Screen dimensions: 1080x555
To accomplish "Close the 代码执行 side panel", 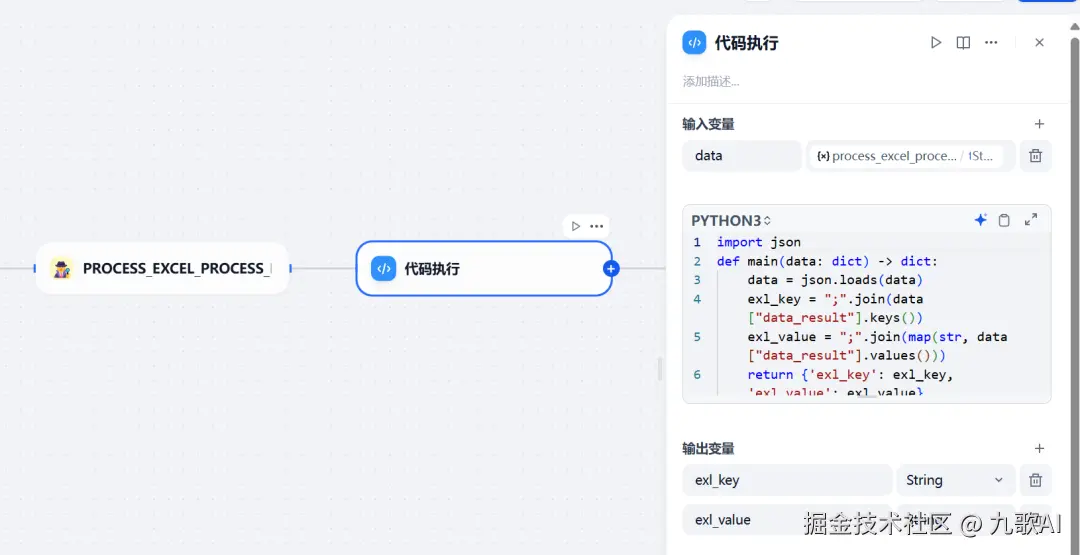I will pyautogui.click(x=1039, y=43).
